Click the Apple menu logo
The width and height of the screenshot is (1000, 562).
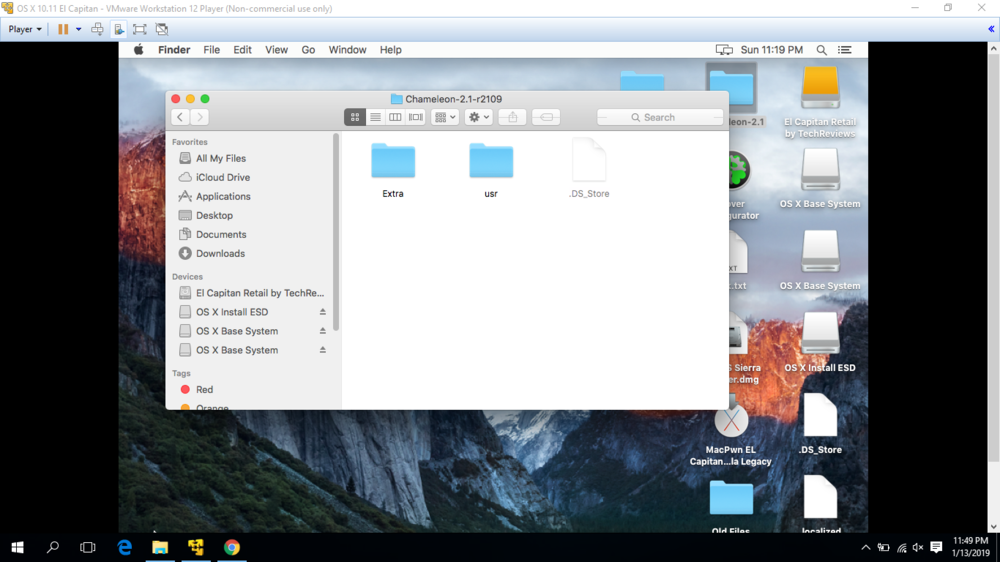click(139, 50)
